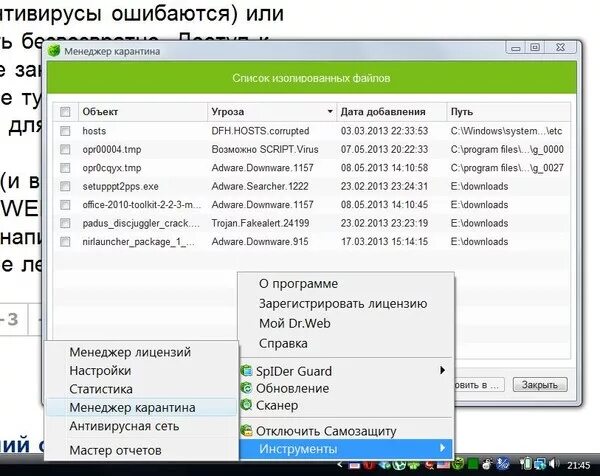Check the box for opr00004.tmp
Image resolution: width=600 pixels, height=476 pixels.
pyautogui.click(x=65, y=149)
